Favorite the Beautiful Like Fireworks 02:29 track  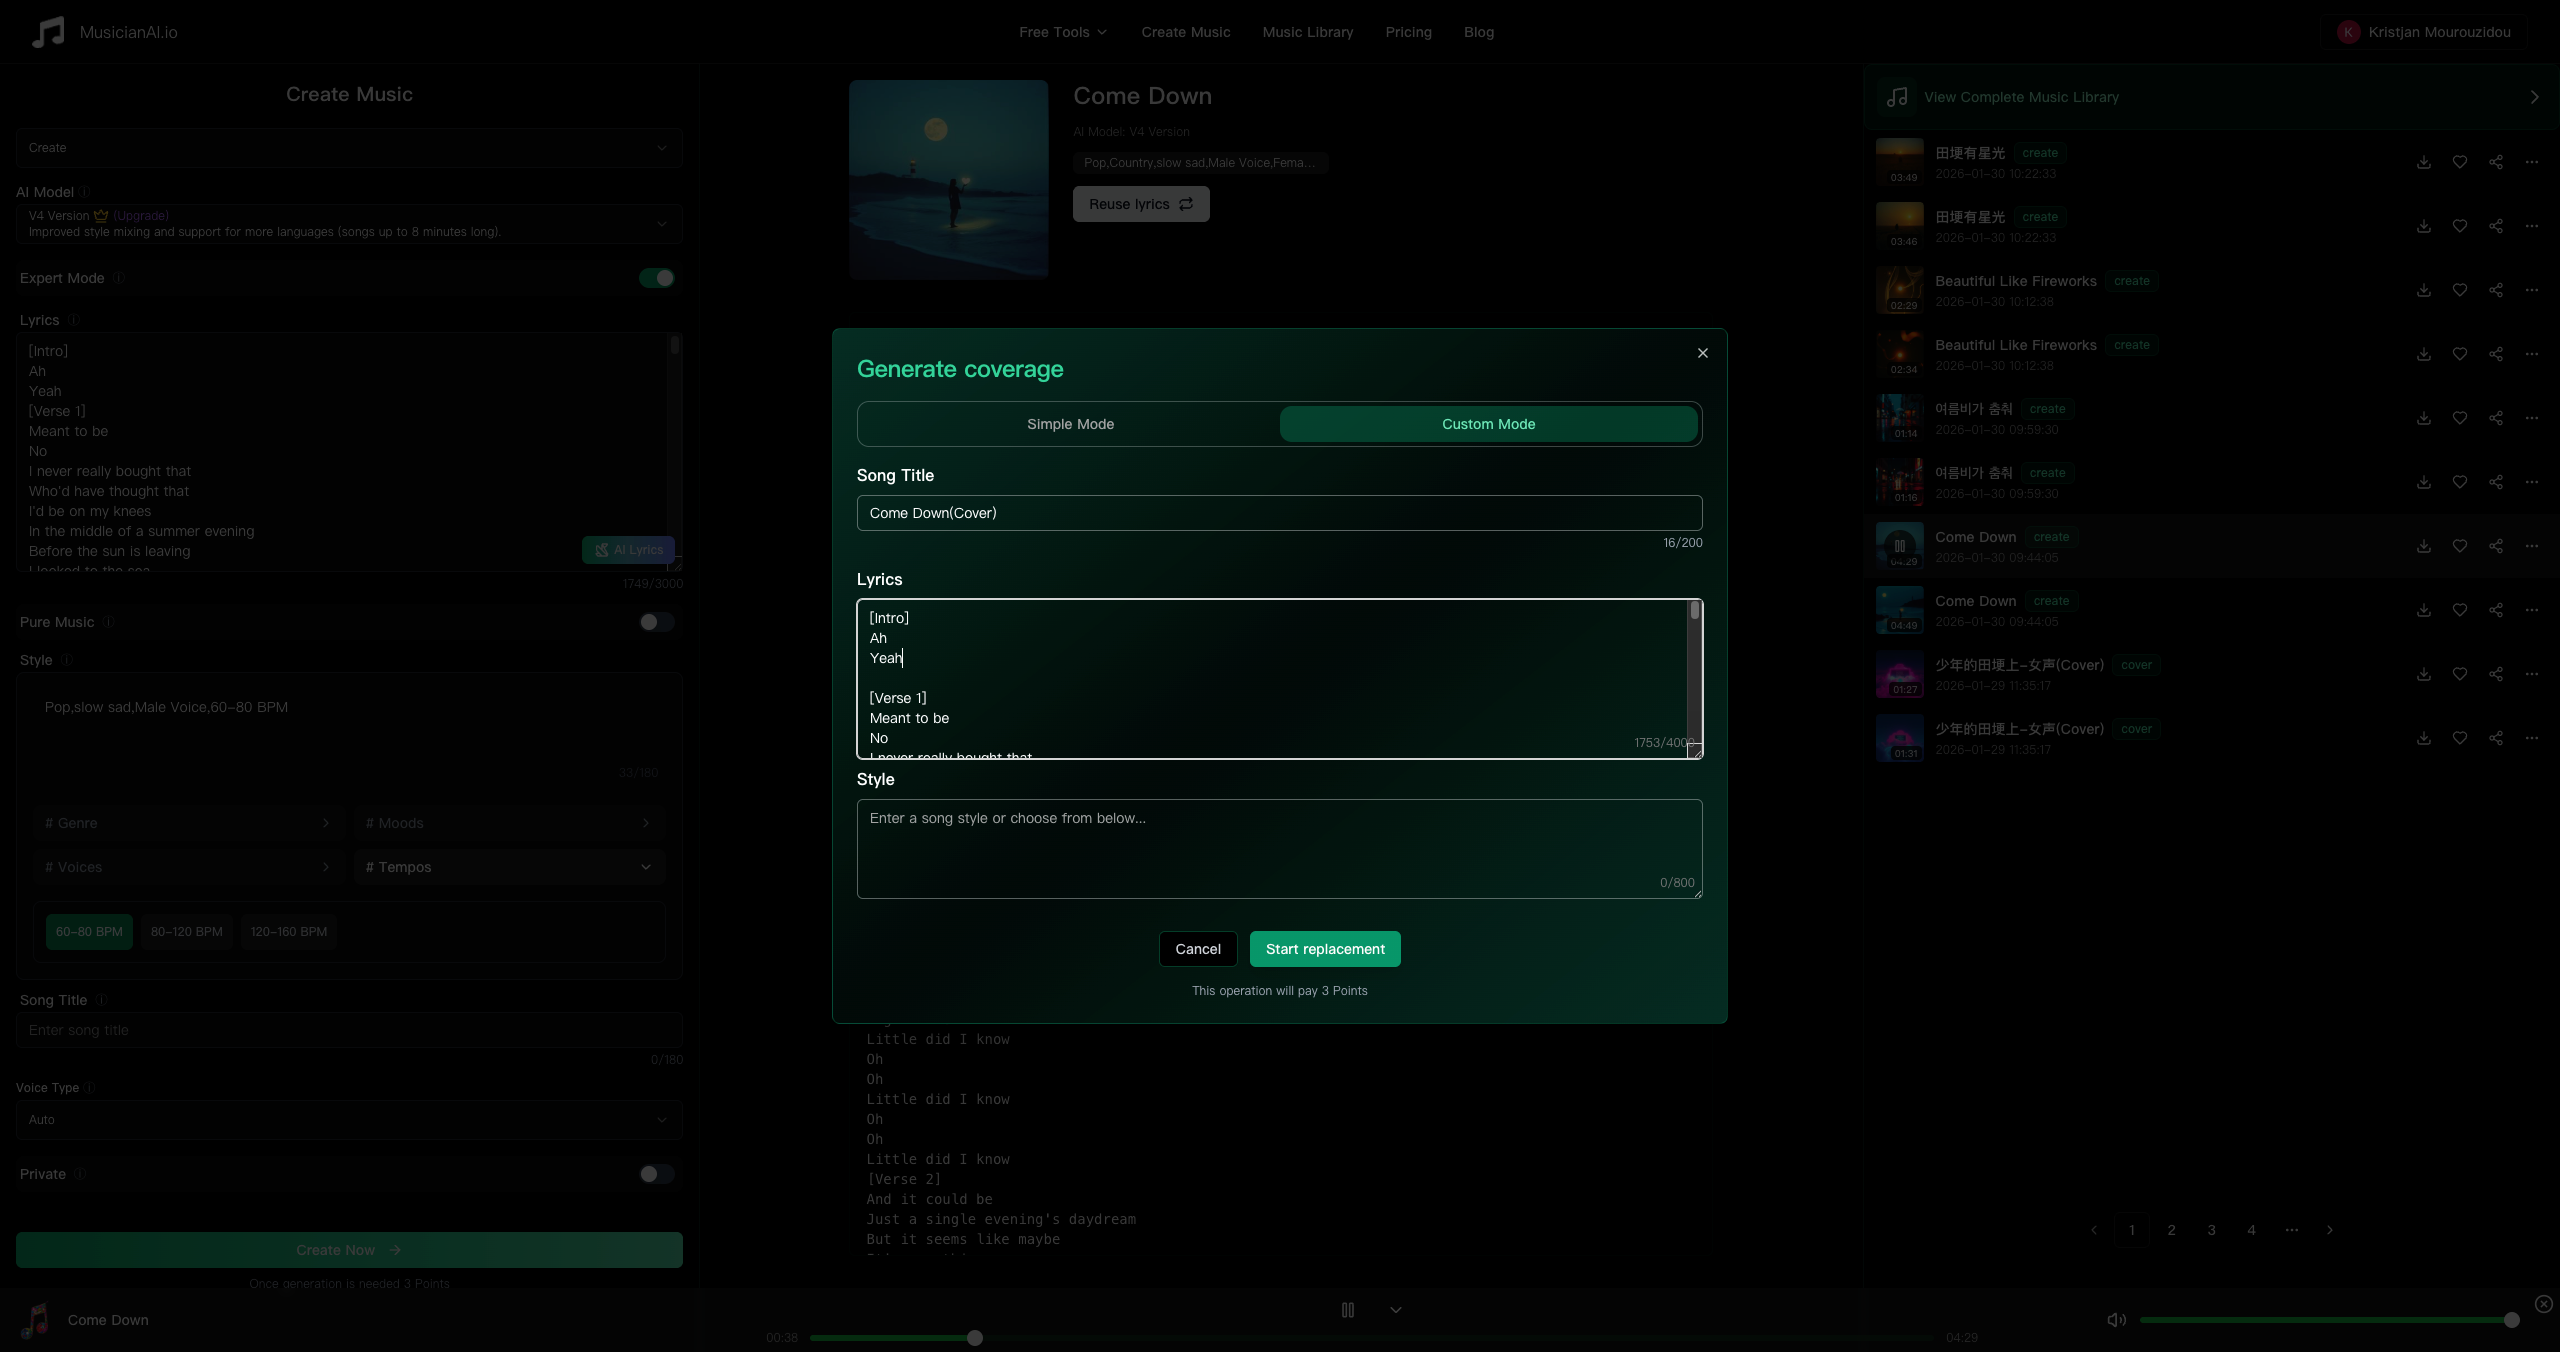click(2459, 290)
